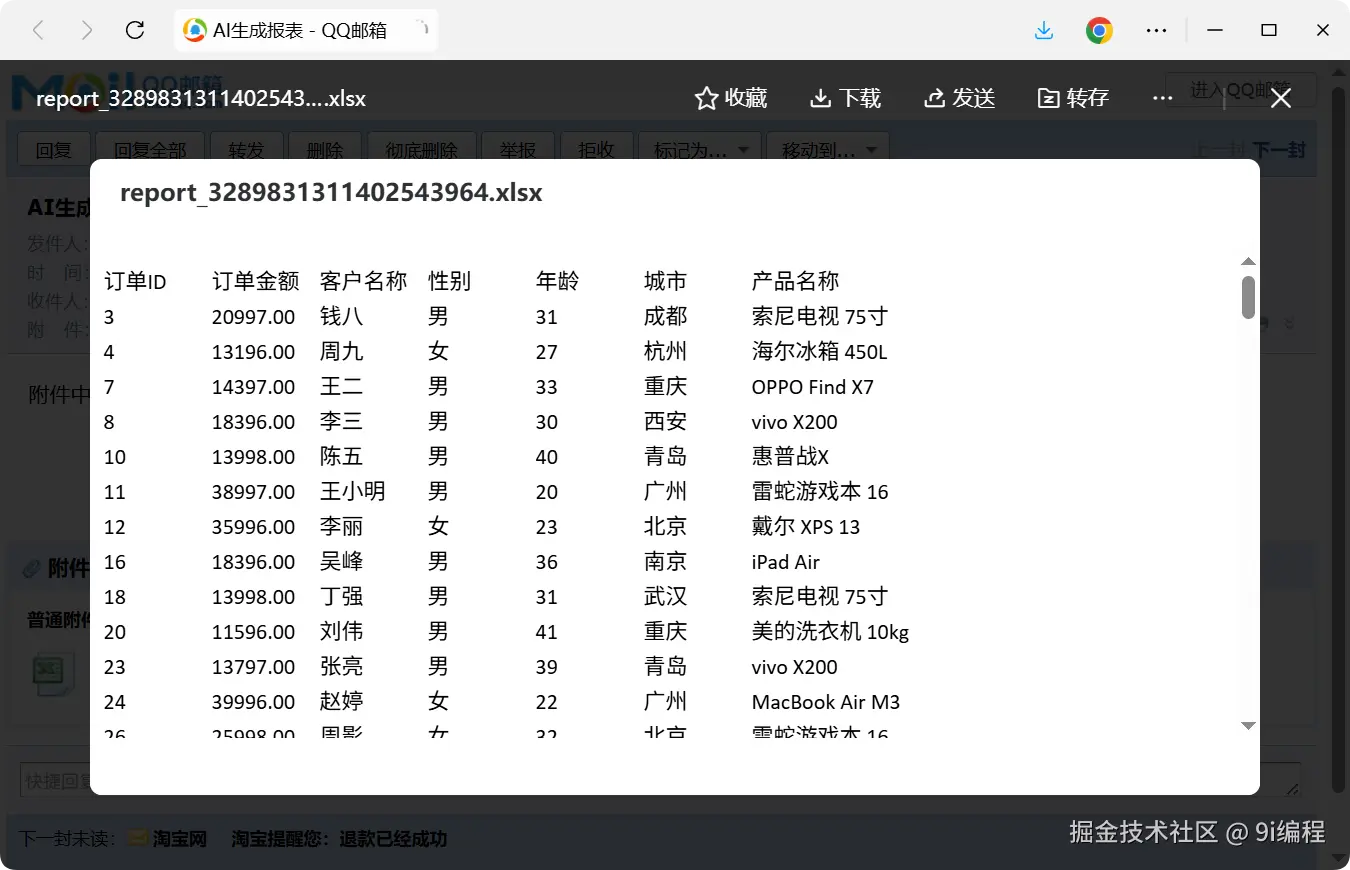Screen dimensions: 1350x870
Task: Click 转存 to save to cloud
Action: pos(1073,98)
